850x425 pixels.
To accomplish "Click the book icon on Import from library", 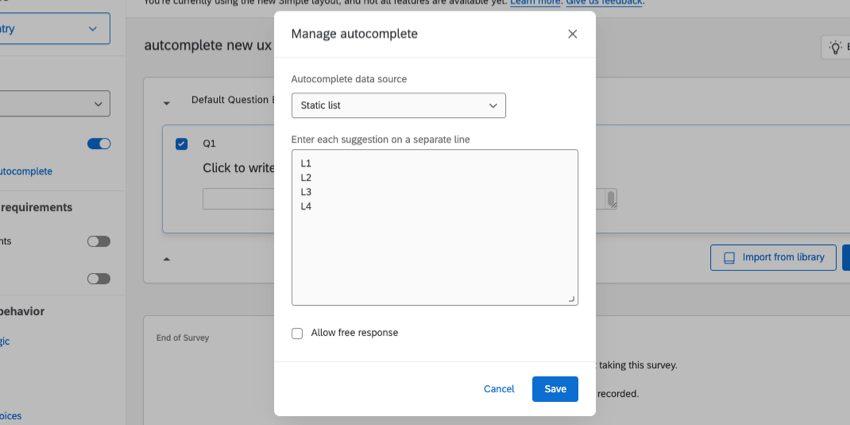I will [729, 257].
